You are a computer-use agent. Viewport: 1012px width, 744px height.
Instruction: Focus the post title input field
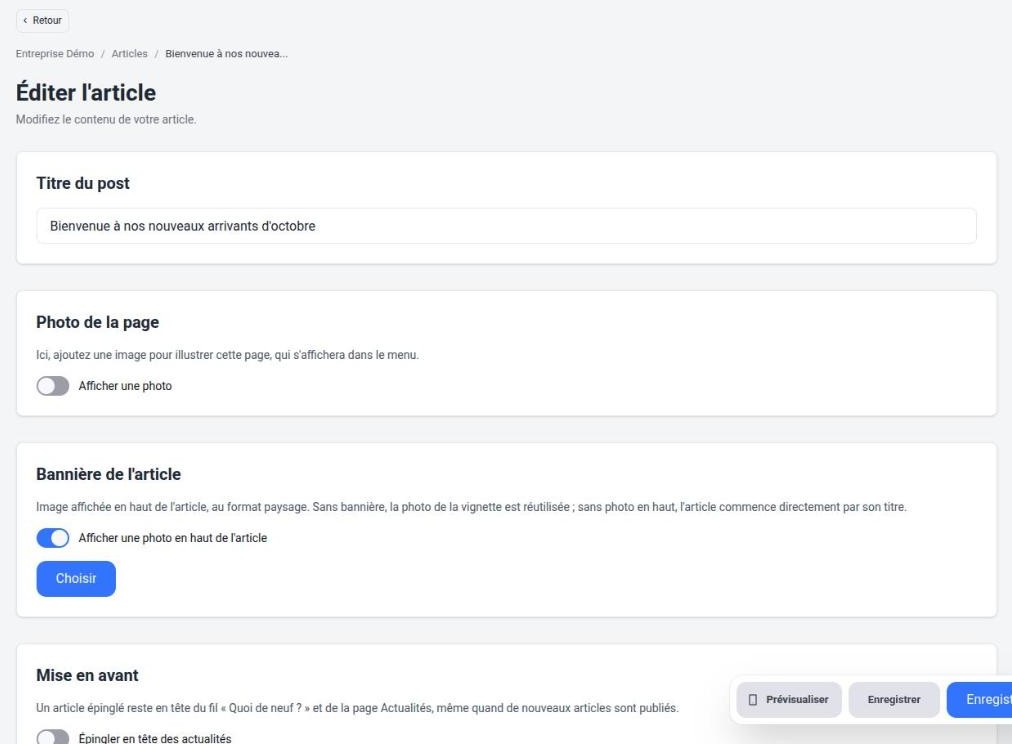(x=506, y=226)
